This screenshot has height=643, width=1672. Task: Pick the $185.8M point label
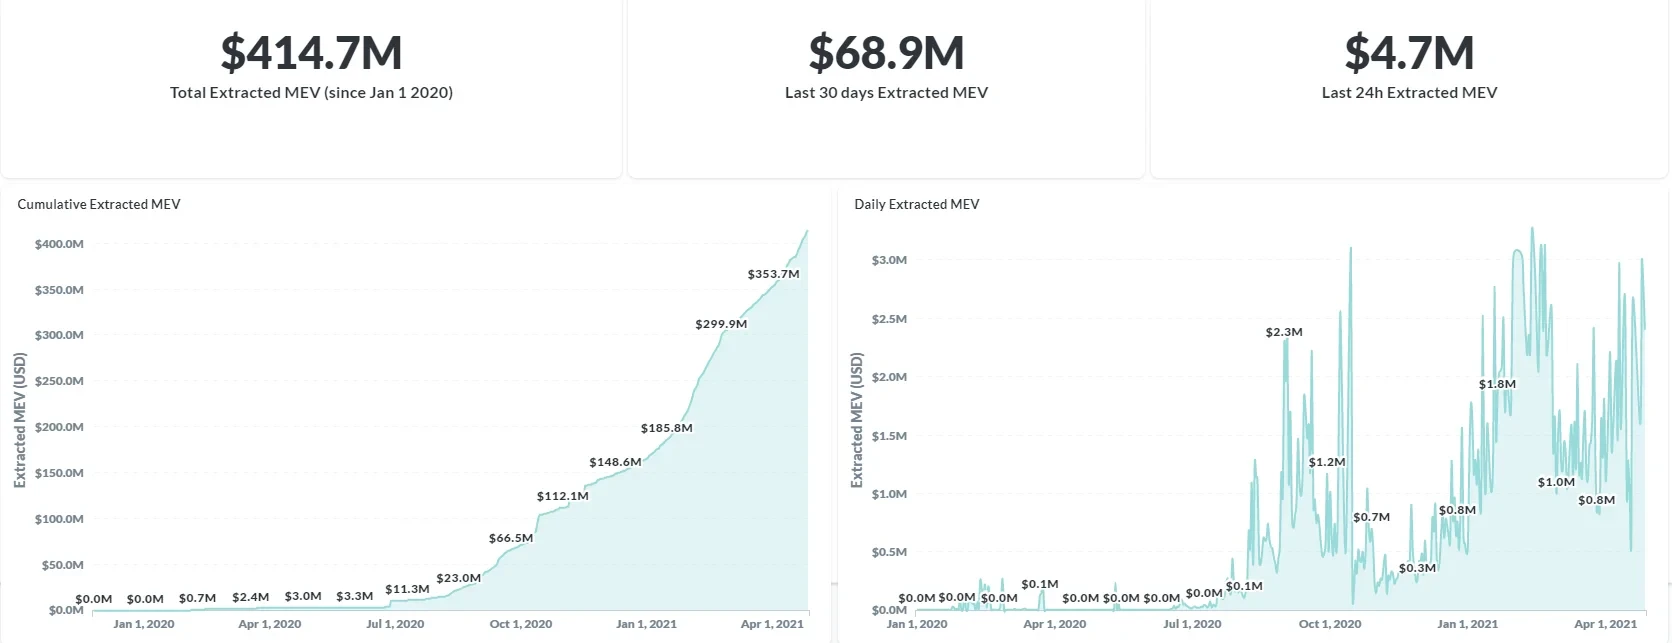(666, 428)
